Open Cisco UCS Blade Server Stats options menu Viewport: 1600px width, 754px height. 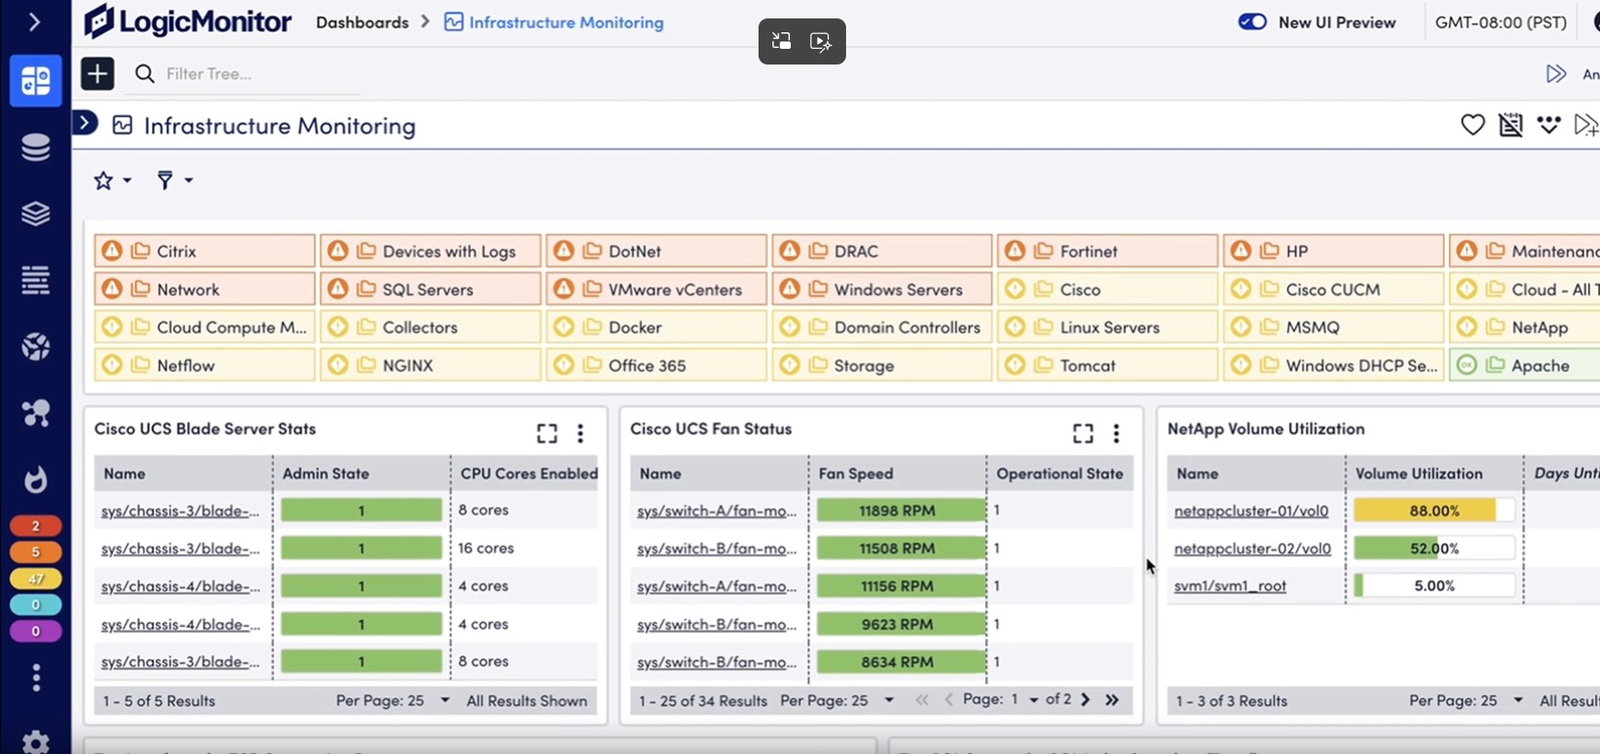pos(580,433)
